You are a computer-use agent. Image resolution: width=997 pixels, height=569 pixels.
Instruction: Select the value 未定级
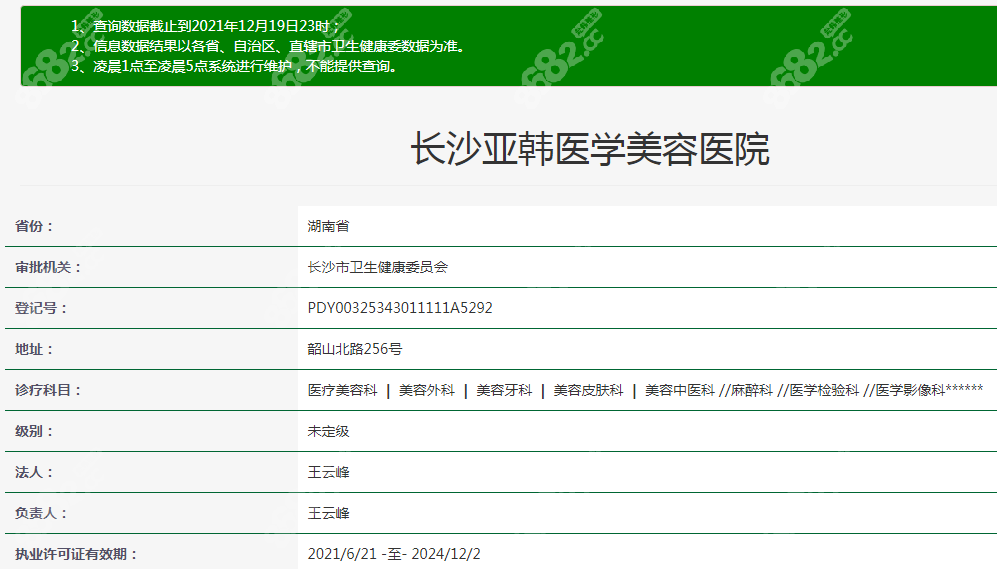328,431
